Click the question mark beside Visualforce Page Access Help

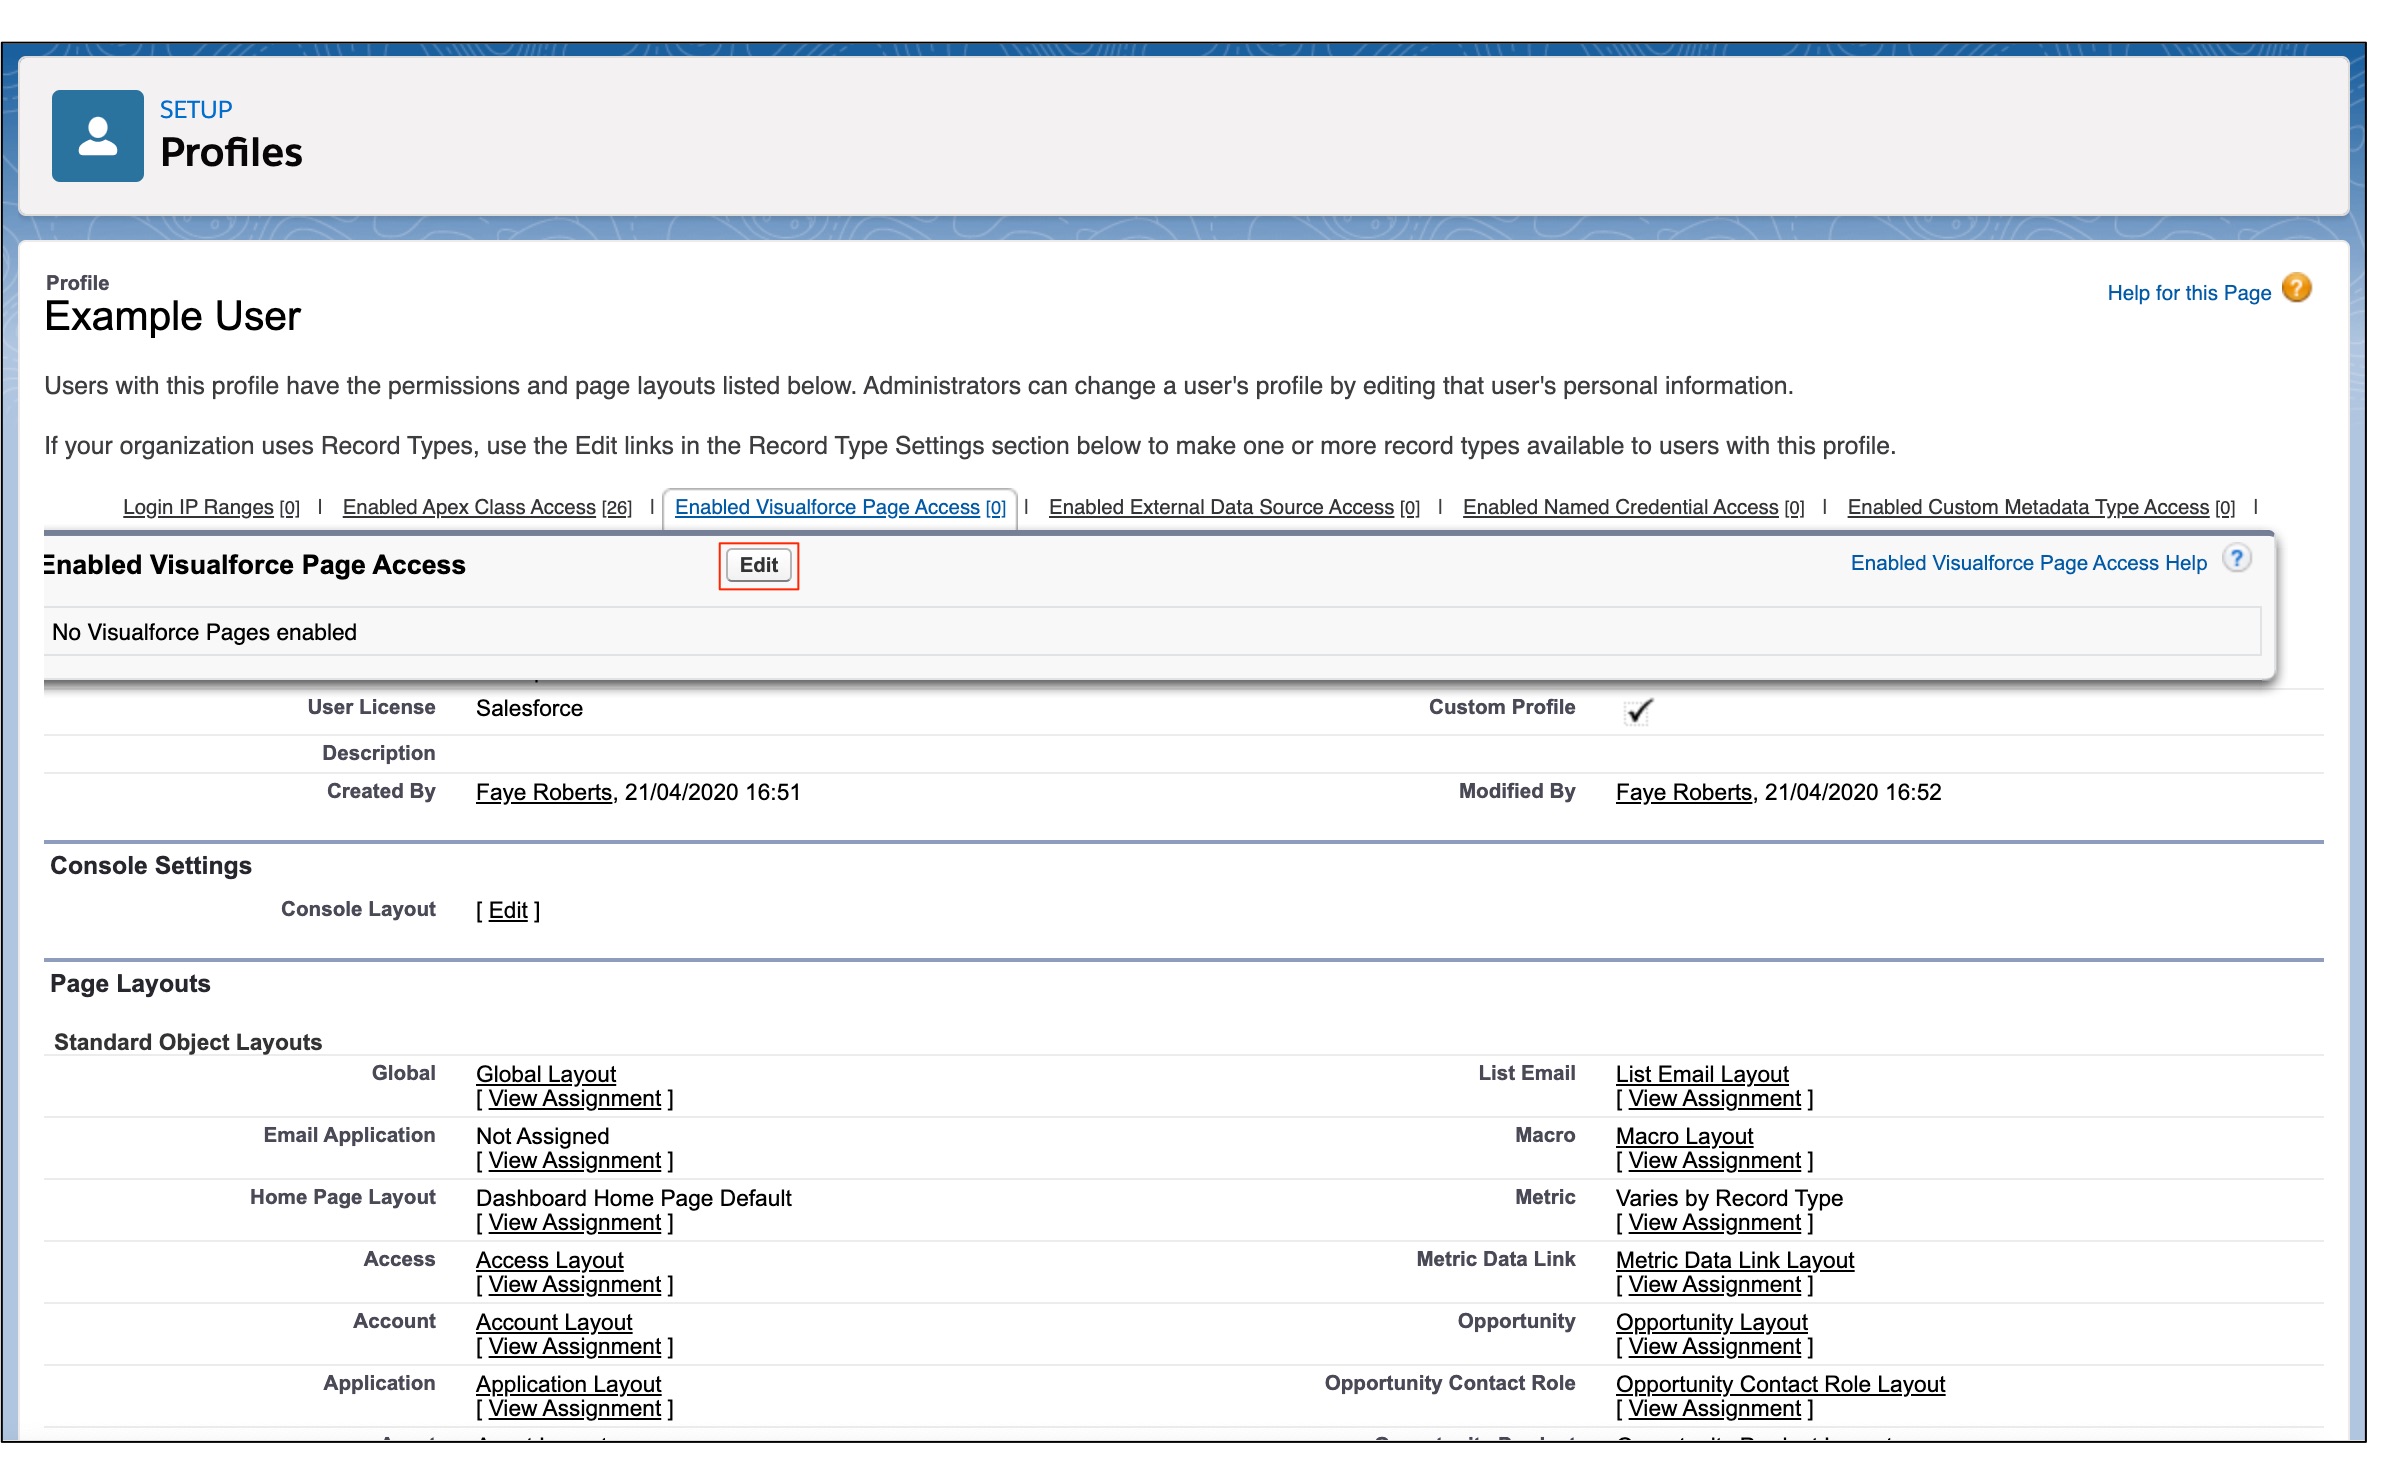(2237, 560)
